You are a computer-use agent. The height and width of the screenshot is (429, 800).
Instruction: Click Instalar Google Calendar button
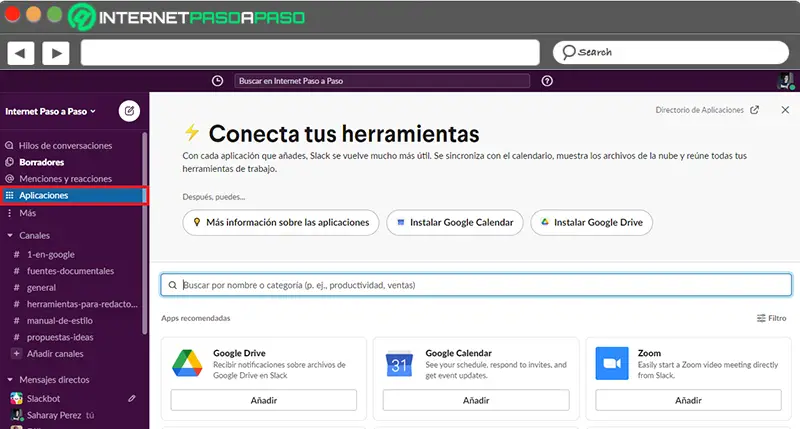click(x=455, y=222)
